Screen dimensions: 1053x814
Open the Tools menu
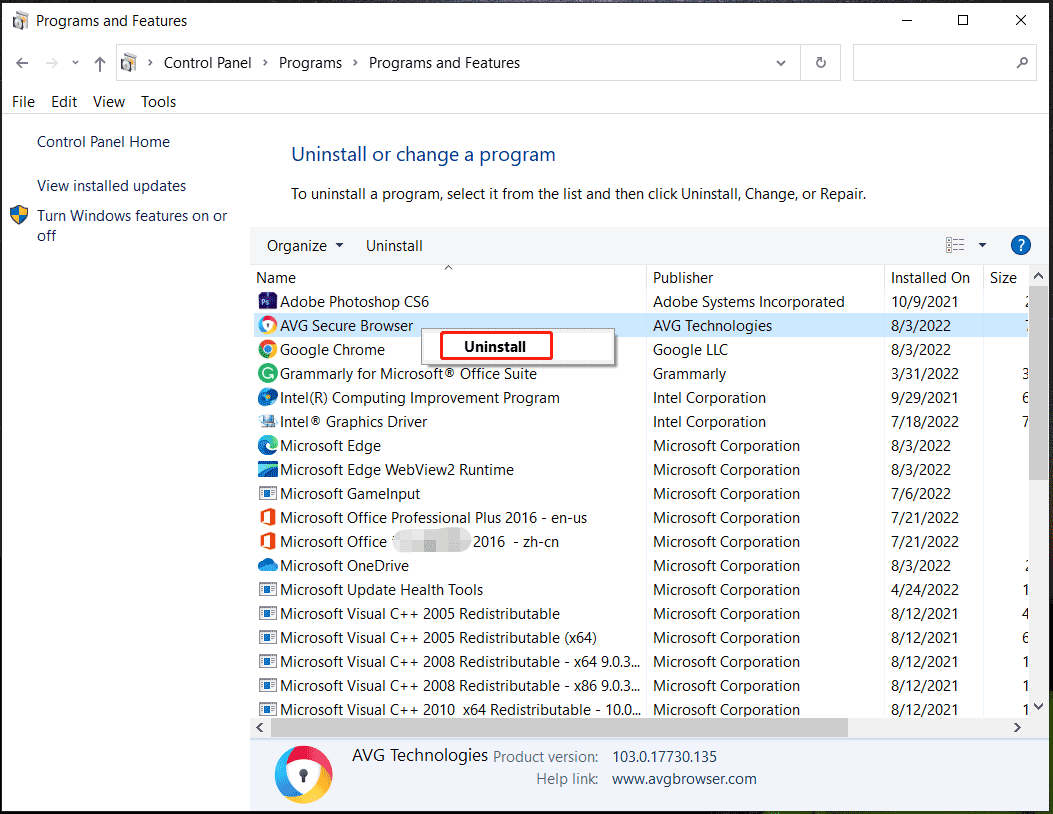pos(158,101)
